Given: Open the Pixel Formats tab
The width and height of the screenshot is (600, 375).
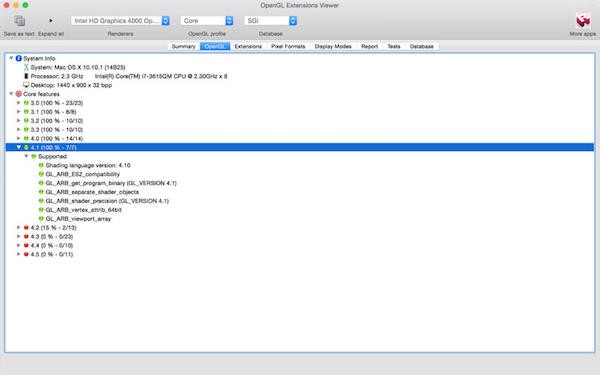Looking at the screenshot, I should 288,46.
